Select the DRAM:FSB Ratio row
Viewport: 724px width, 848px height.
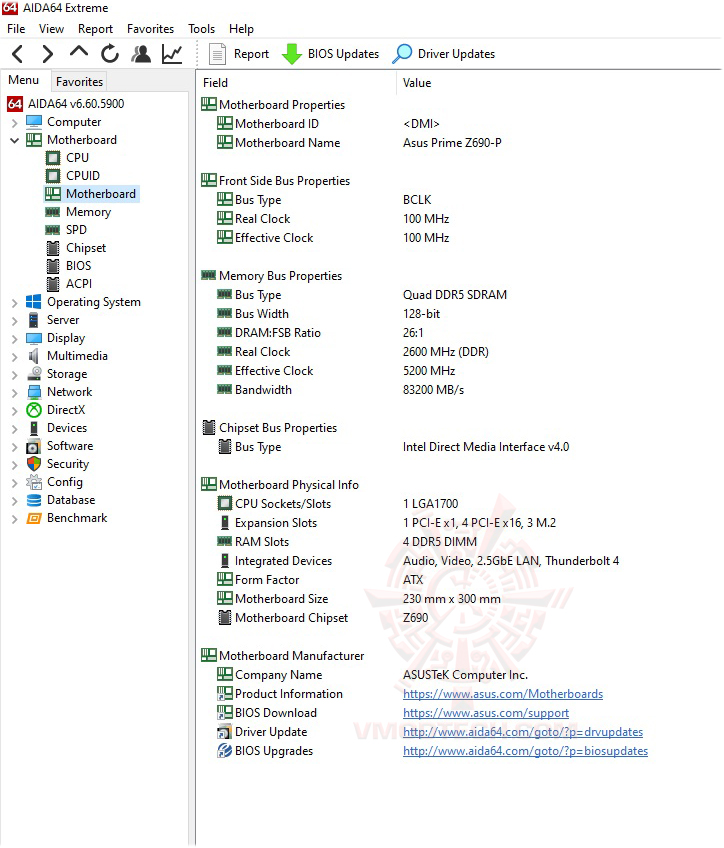click(460, 333)
